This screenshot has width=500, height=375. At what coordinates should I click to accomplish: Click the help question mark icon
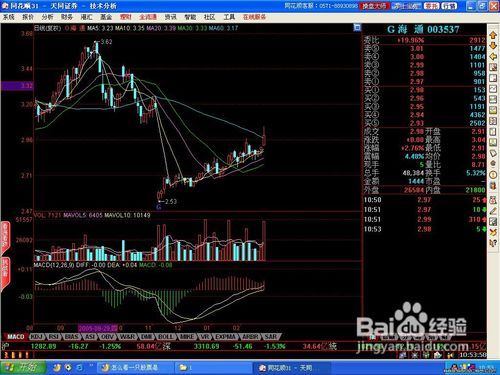click(493, 243)
